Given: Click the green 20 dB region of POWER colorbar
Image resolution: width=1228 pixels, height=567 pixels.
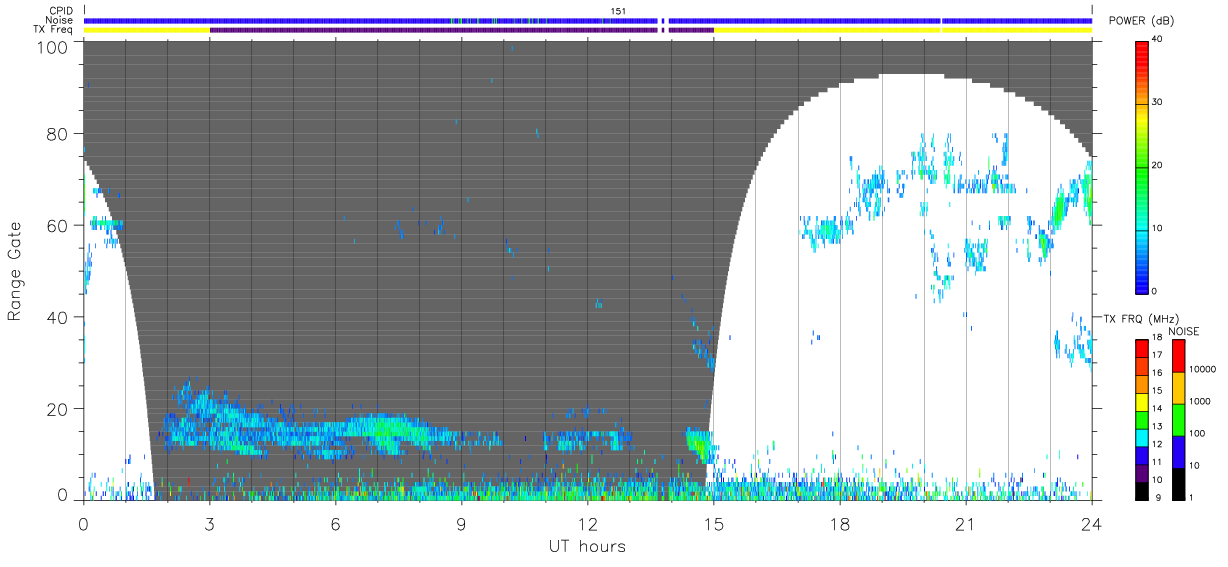Looking at the screenshot, I should [x=1142, y=166].
